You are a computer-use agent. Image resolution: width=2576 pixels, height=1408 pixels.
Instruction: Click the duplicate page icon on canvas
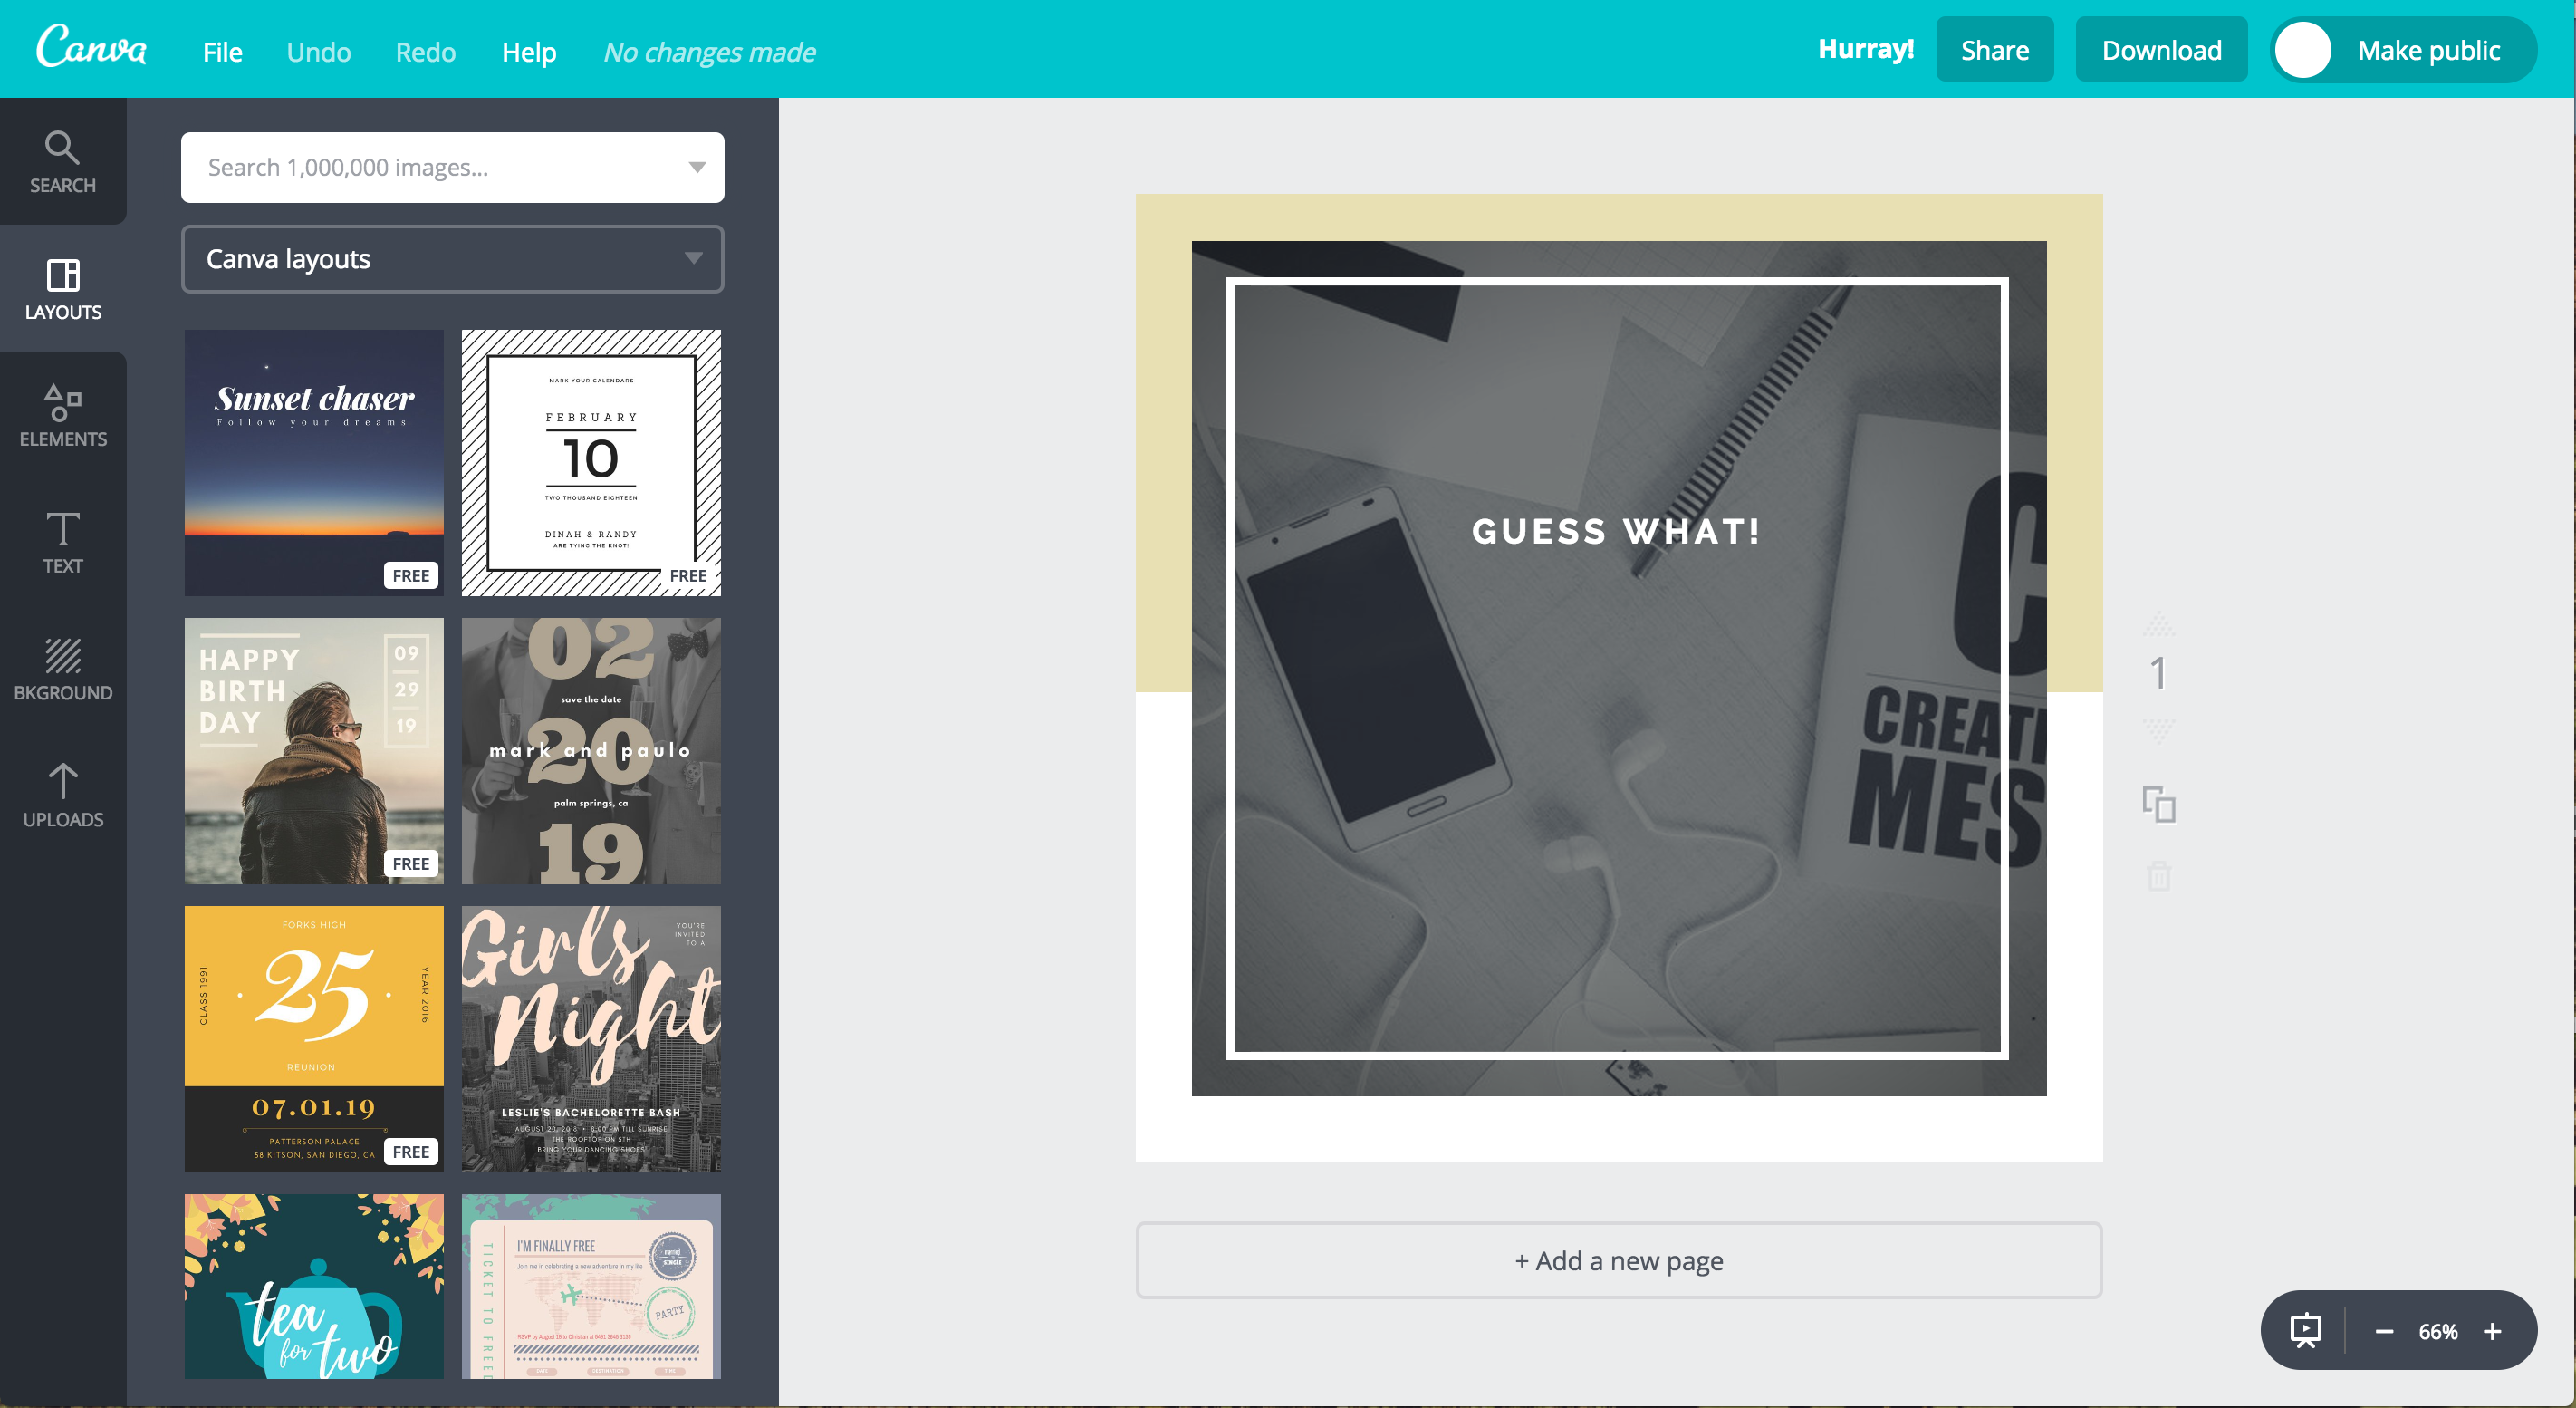tap(2162, 803)
